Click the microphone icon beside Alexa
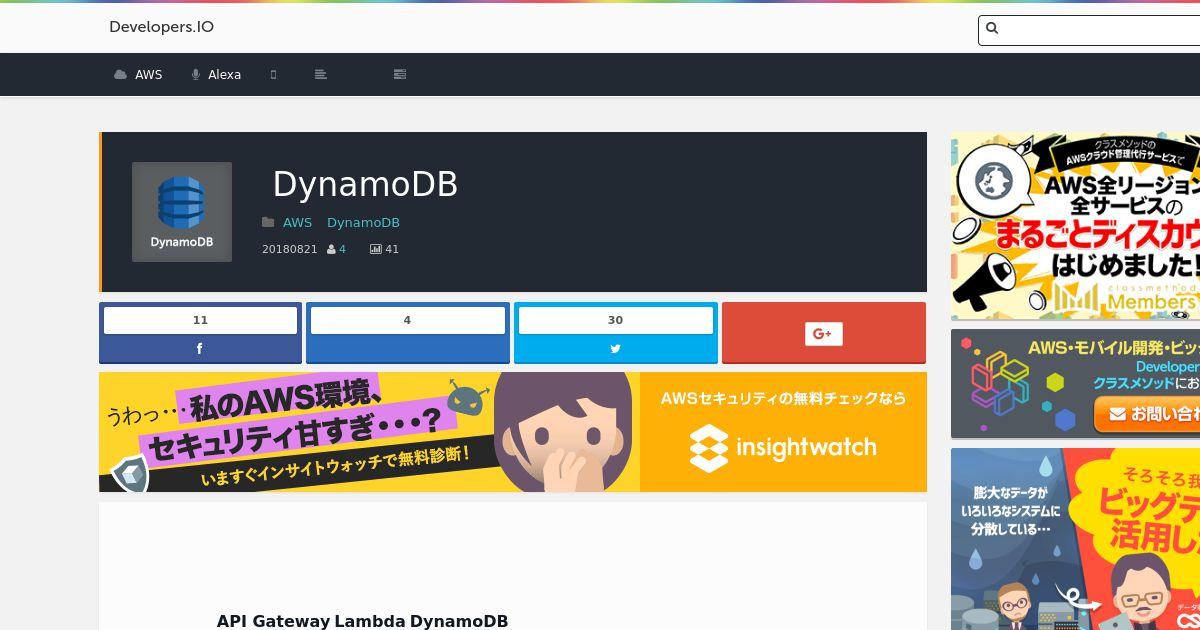1200x630 pixels. coord(196,75)
